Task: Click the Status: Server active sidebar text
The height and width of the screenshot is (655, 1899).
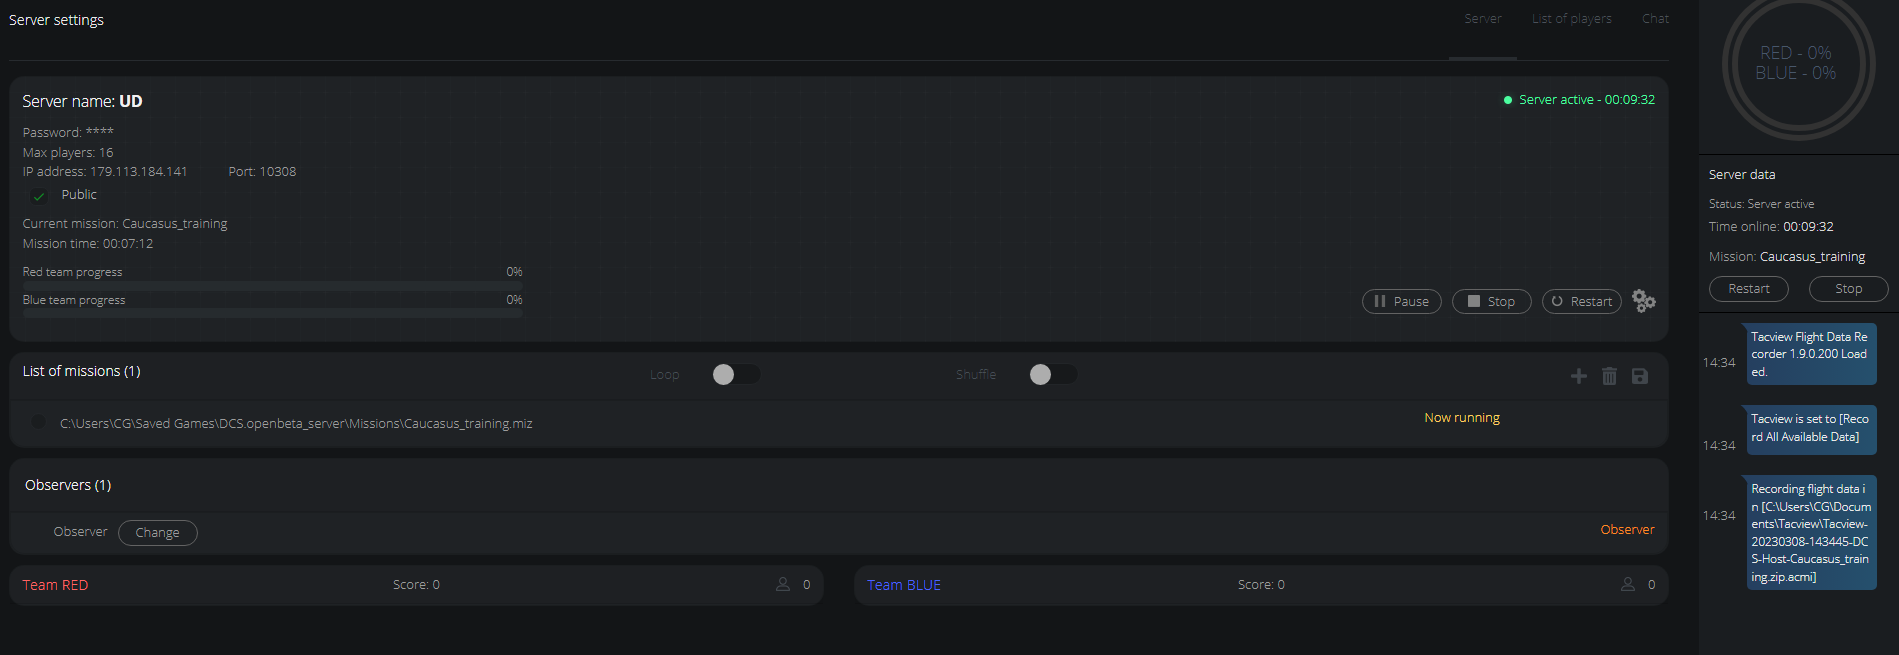Action: 1761,204
